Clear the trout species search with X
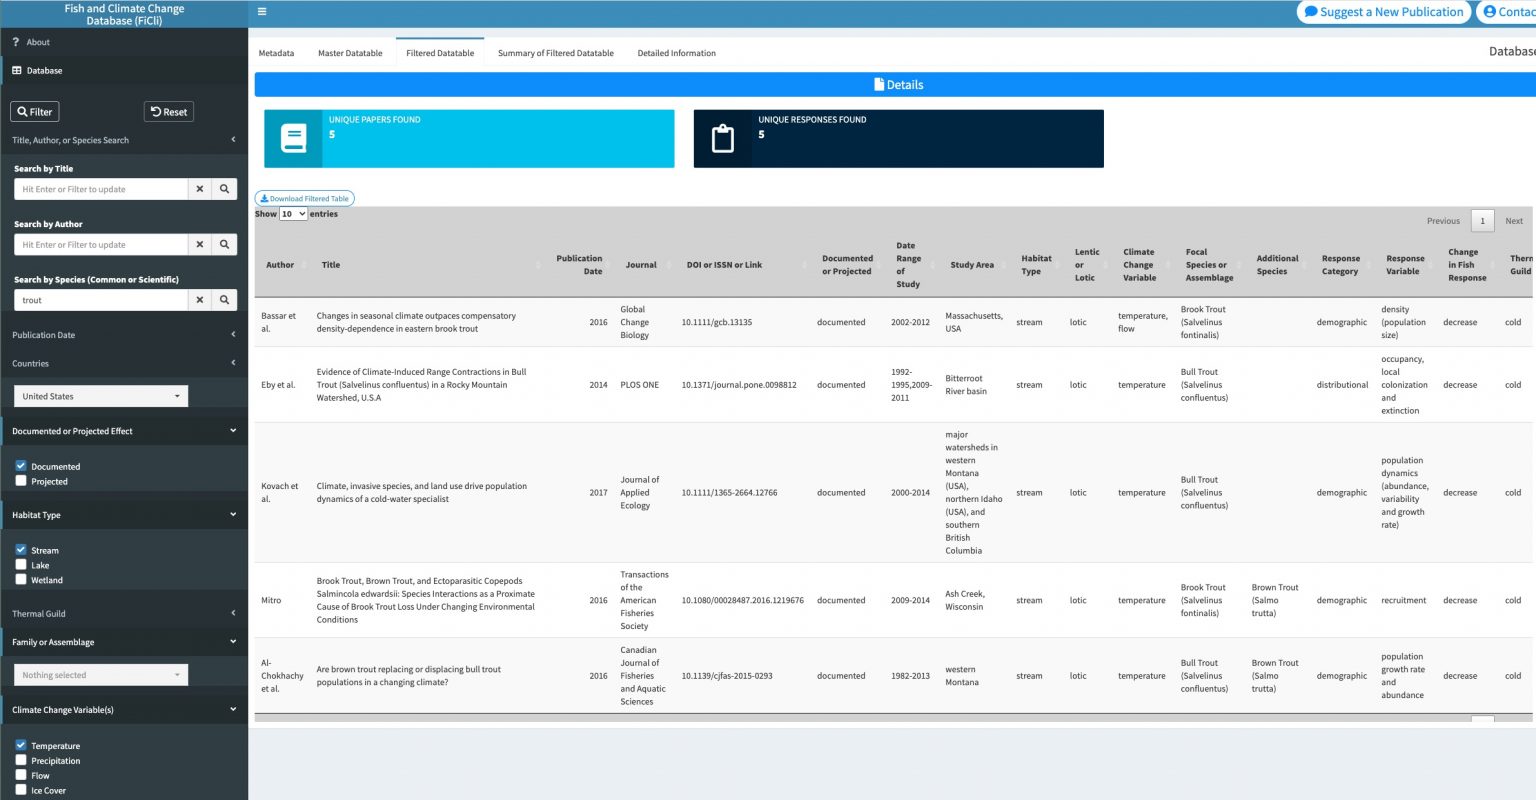 (200, 300)
